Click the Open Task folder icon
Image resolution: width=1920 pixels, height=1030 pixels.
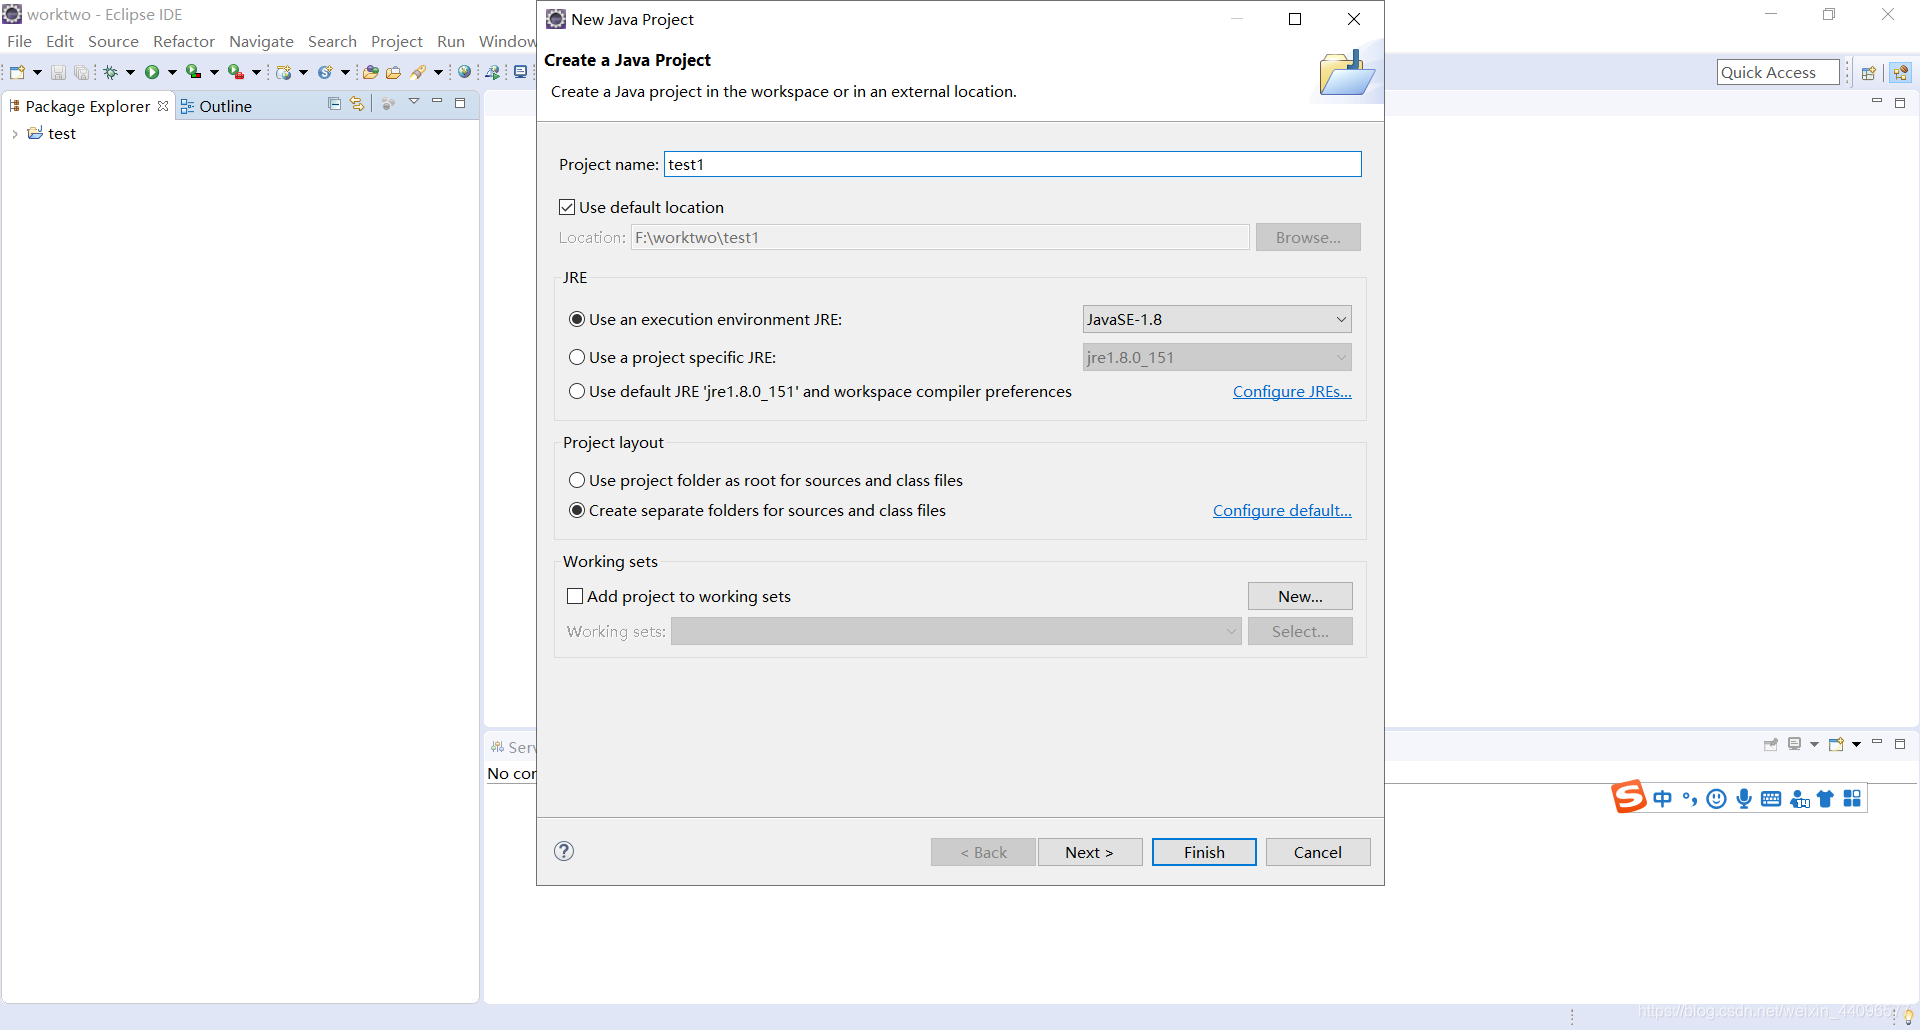(x=393, y=72)
